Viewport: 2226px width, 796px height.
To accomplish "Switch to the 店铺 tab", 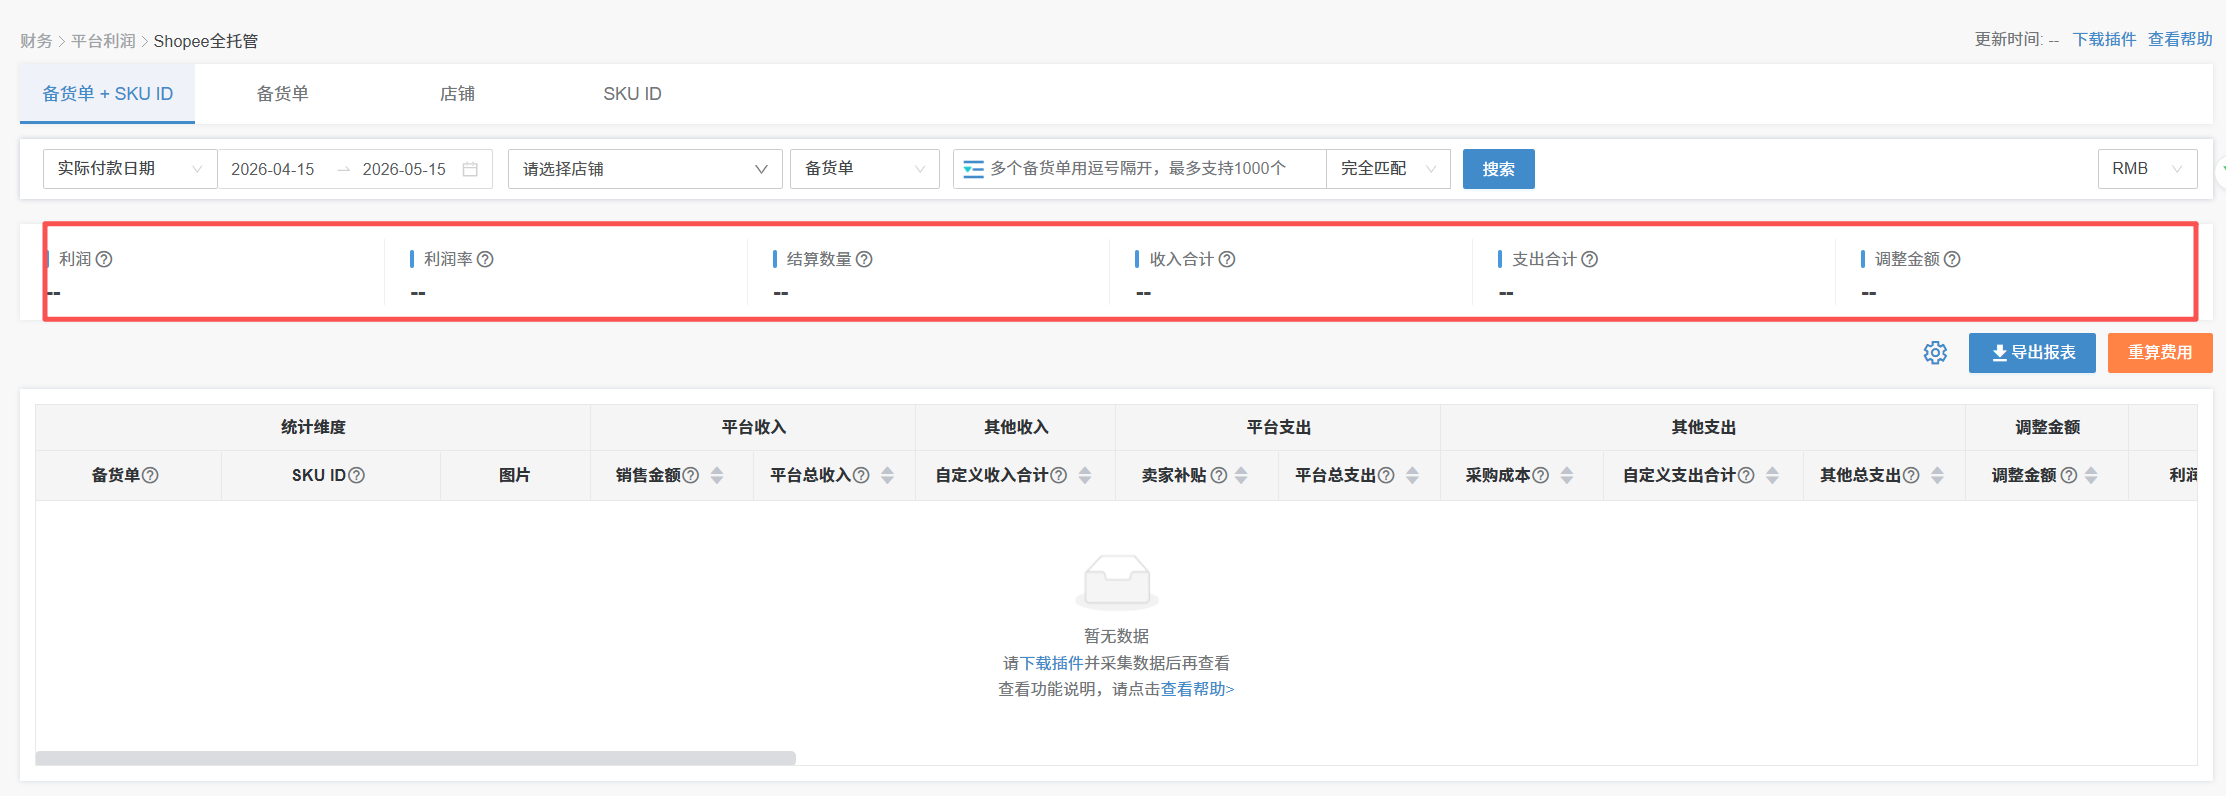I will pyautogui.click(x=457, y=94).
